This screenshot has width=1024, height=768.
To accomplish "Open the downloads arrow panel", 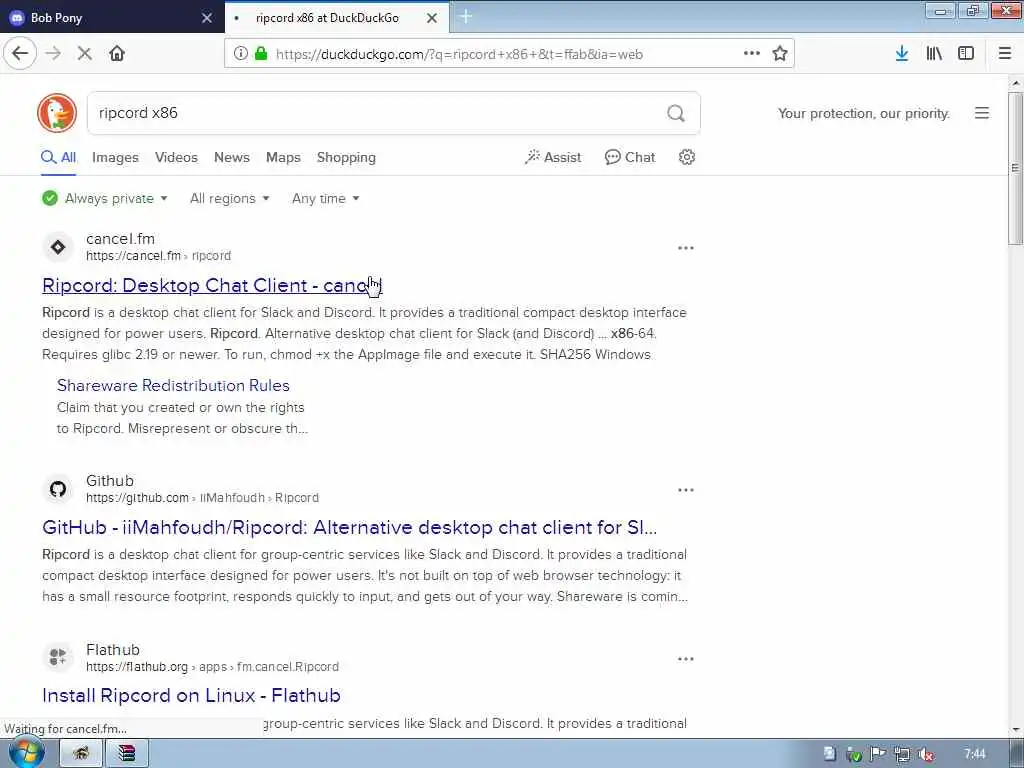I will (902, 54).
